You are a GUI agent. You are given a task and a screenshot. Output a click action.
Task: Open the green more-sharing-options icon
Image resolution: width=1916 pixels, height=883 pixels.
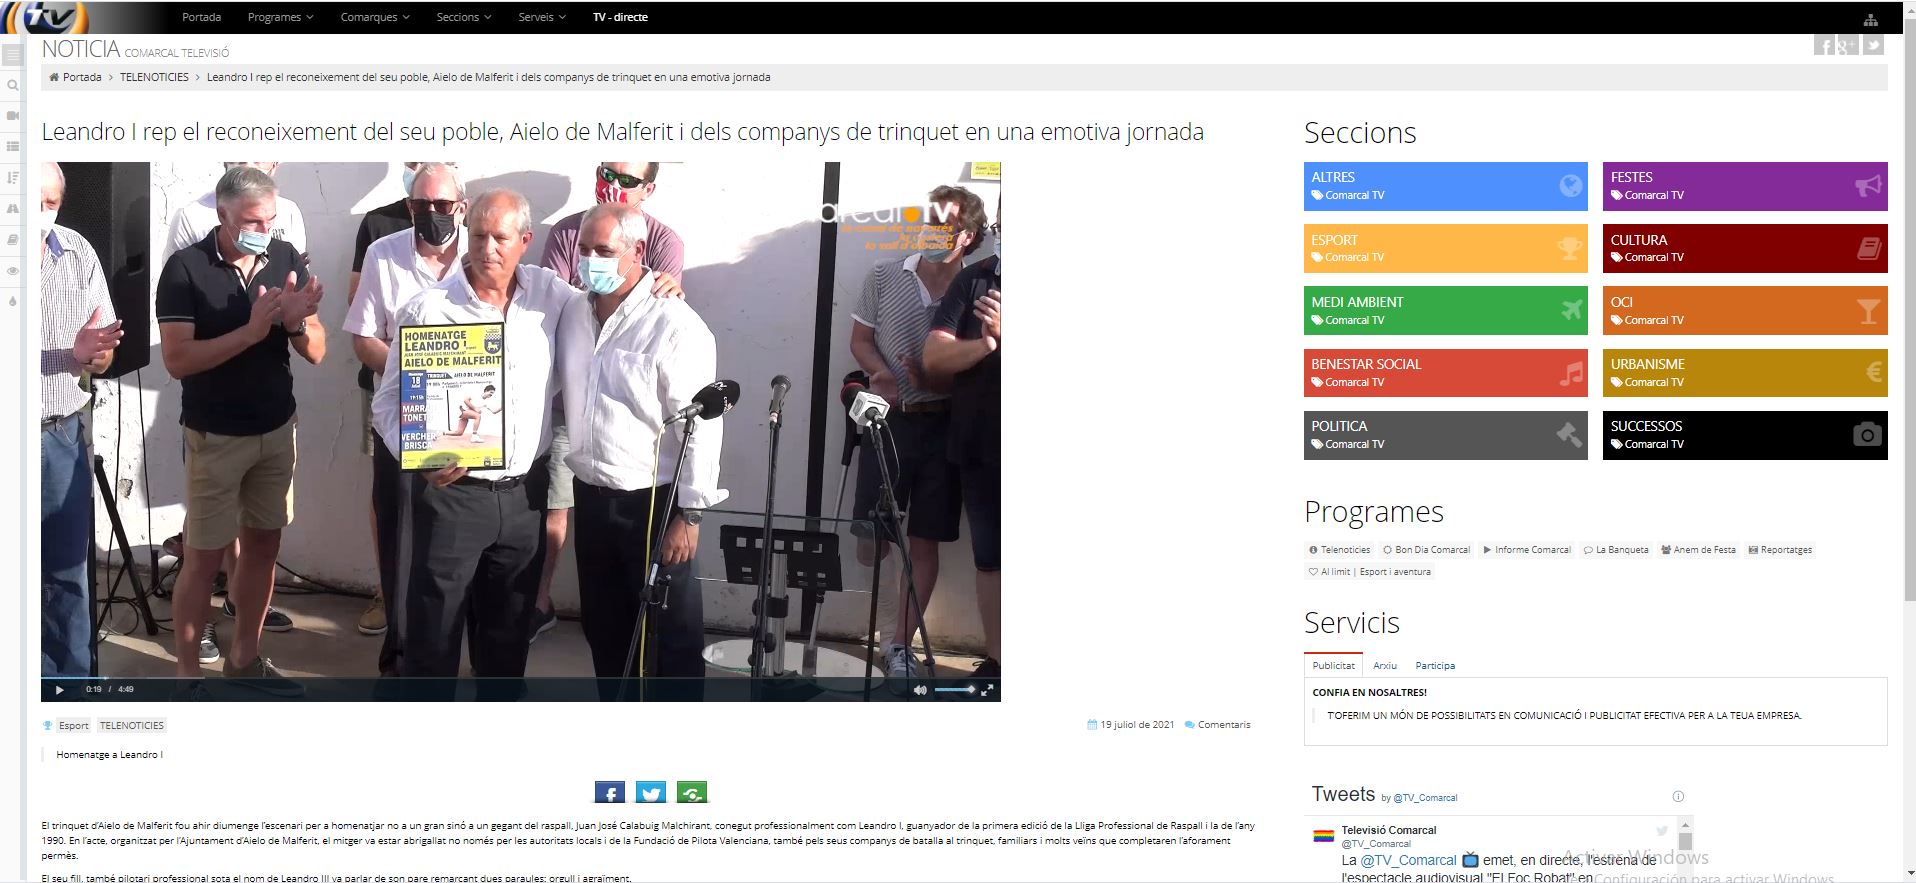(x=692, y=793)
